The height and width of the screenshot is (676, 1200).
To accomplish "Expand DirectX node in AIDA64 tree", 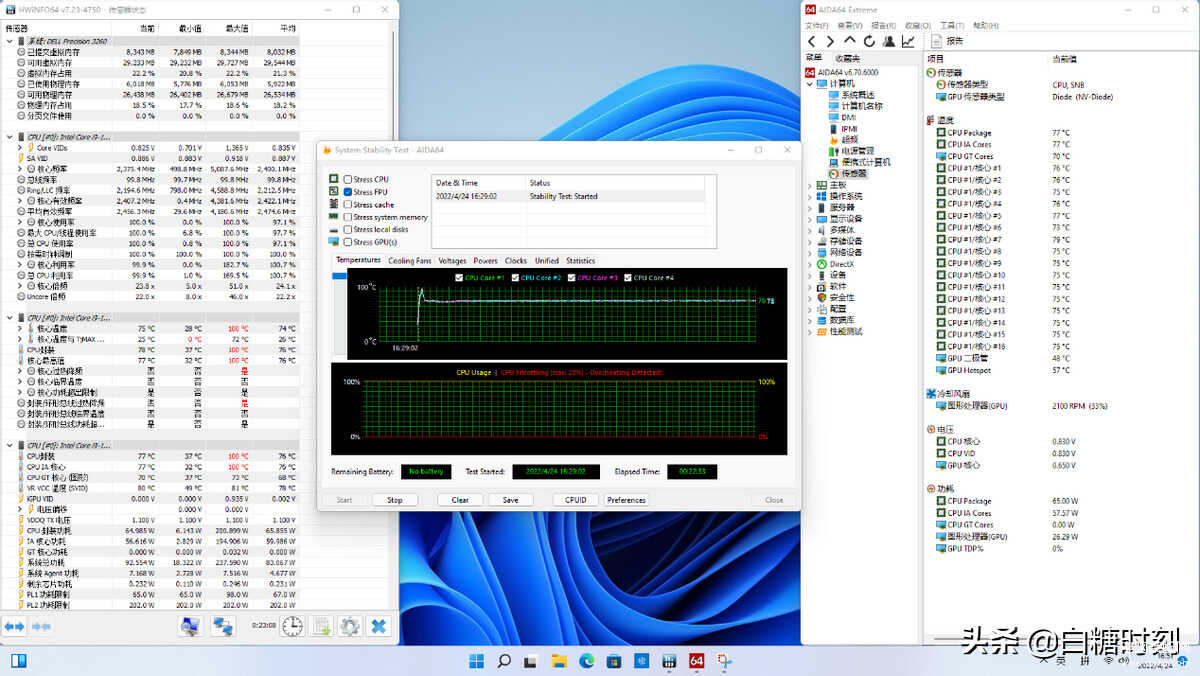I will coord(810,264).
